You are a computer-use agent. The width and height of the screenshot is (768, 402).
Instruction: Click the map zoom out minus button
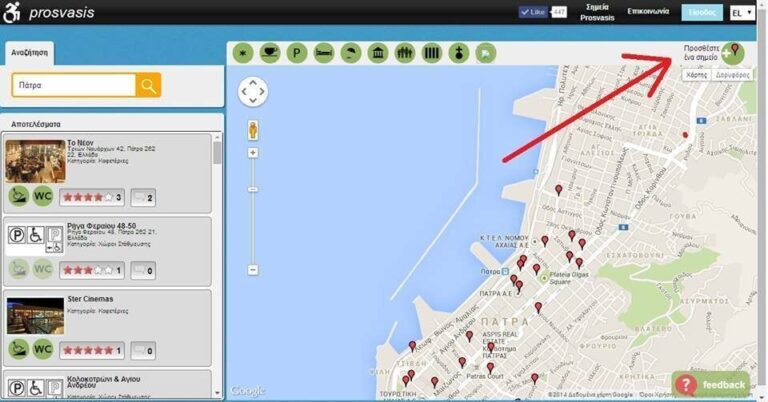(x=253, y=269)
